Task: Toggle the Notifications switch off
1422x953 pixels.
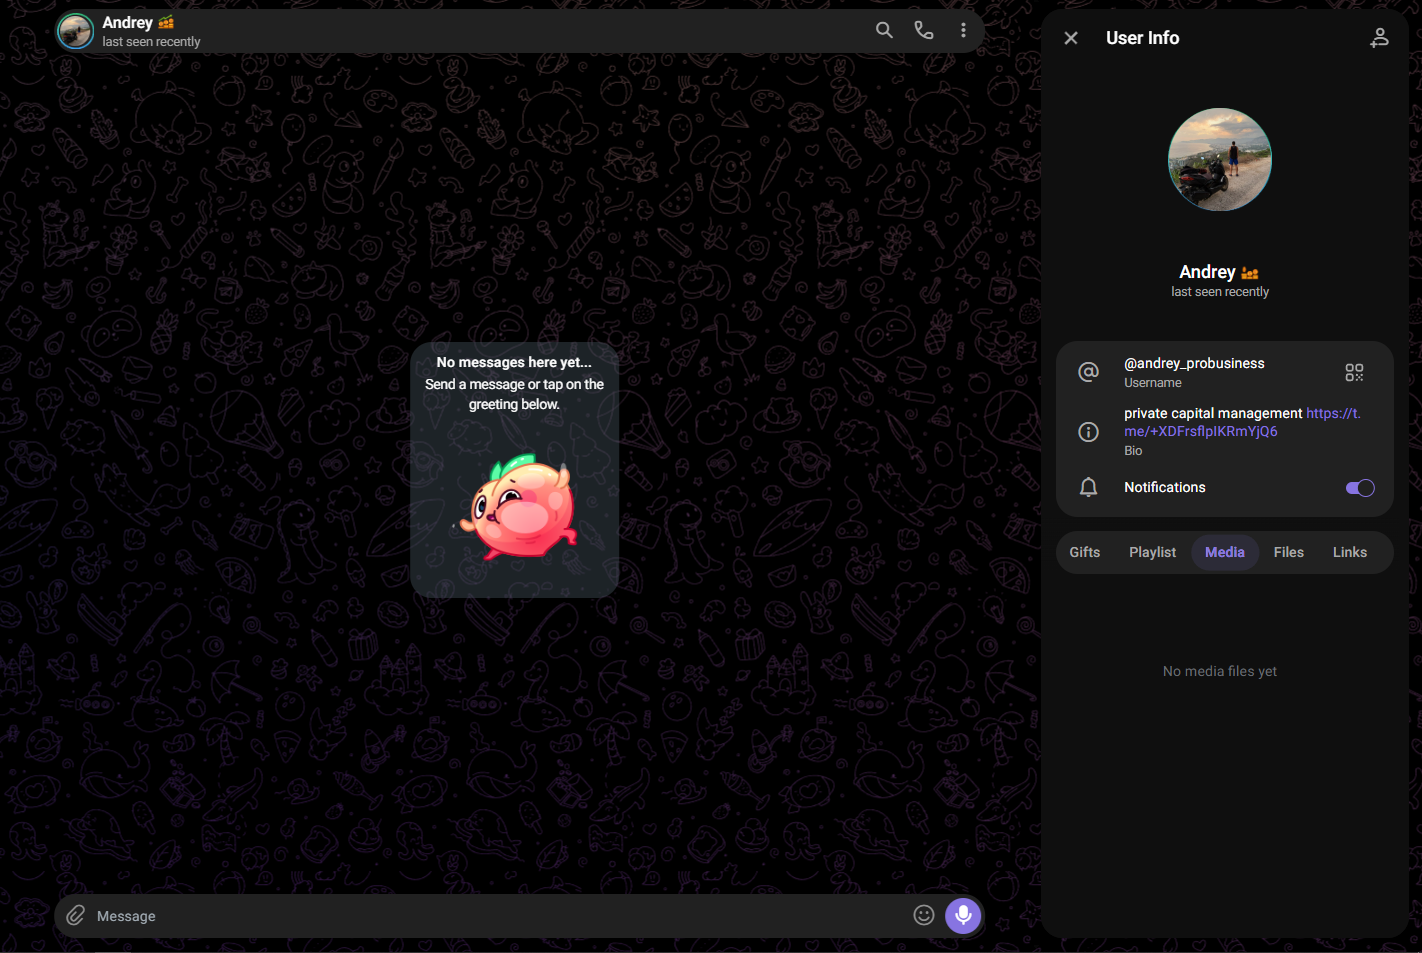Action: pos(1360,488)
